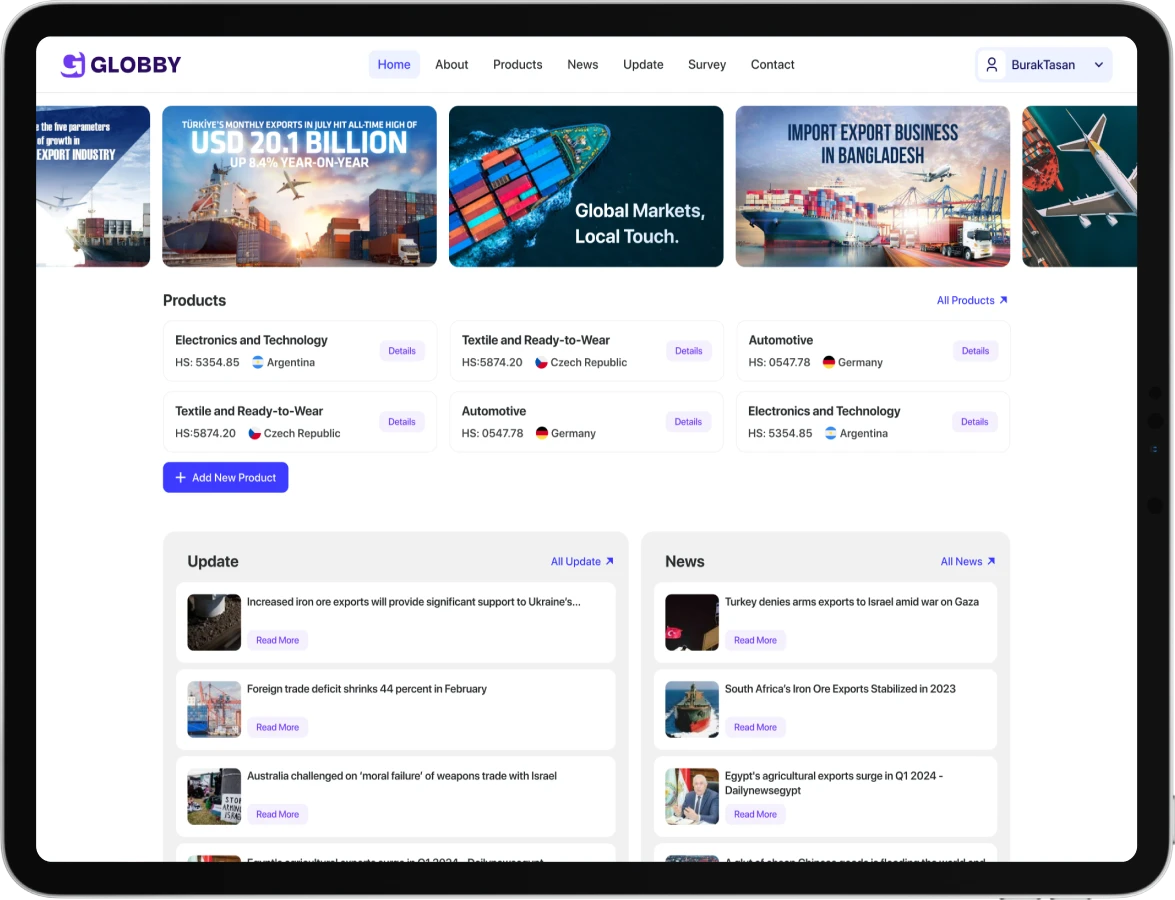The height and width of the screenshot is (900, 1175).
Task: Click arrow icon next to All Update
Action: point(609,561)
